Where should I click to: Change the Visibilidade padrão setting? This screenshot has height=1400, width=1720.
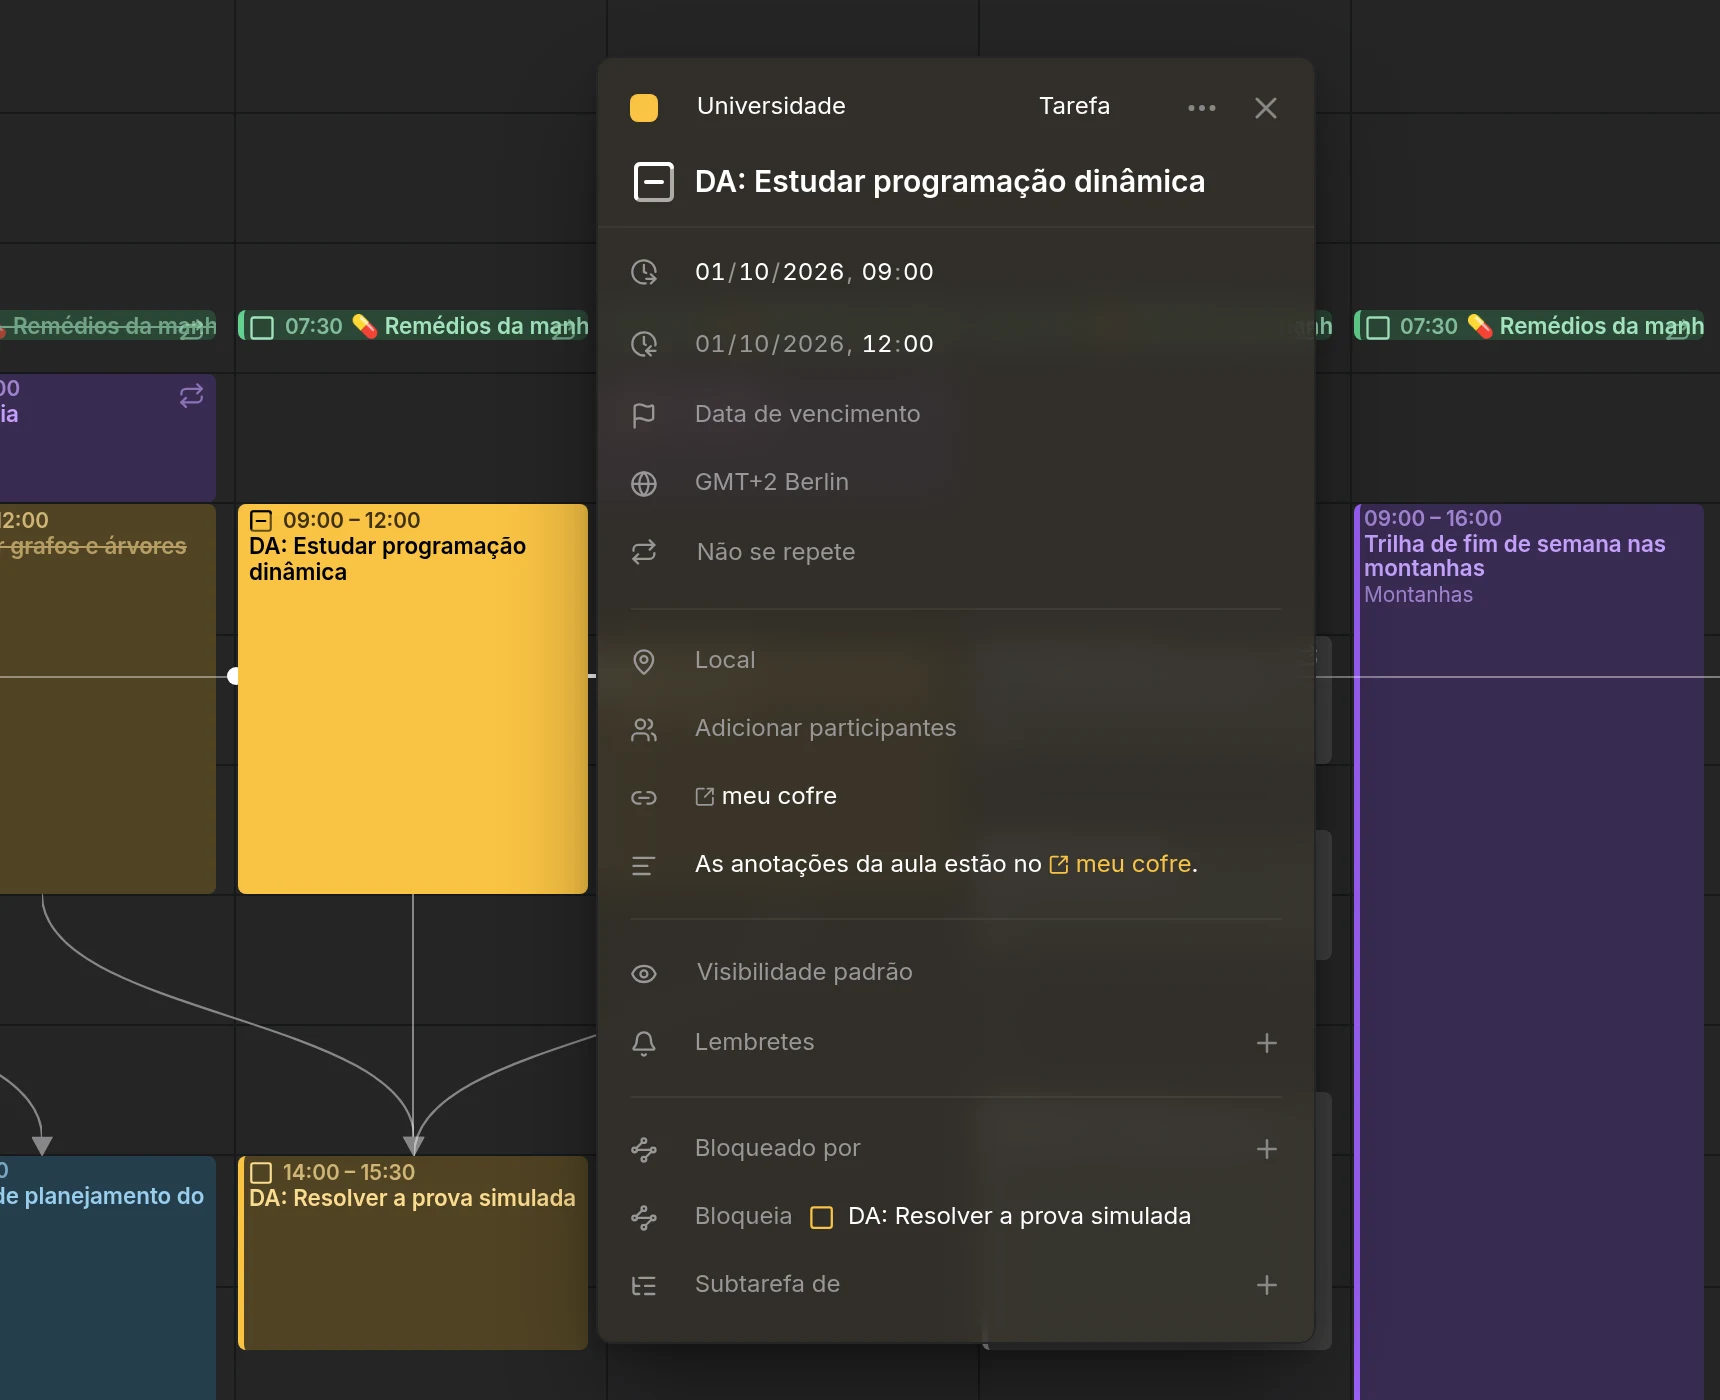tap(804, 972)
